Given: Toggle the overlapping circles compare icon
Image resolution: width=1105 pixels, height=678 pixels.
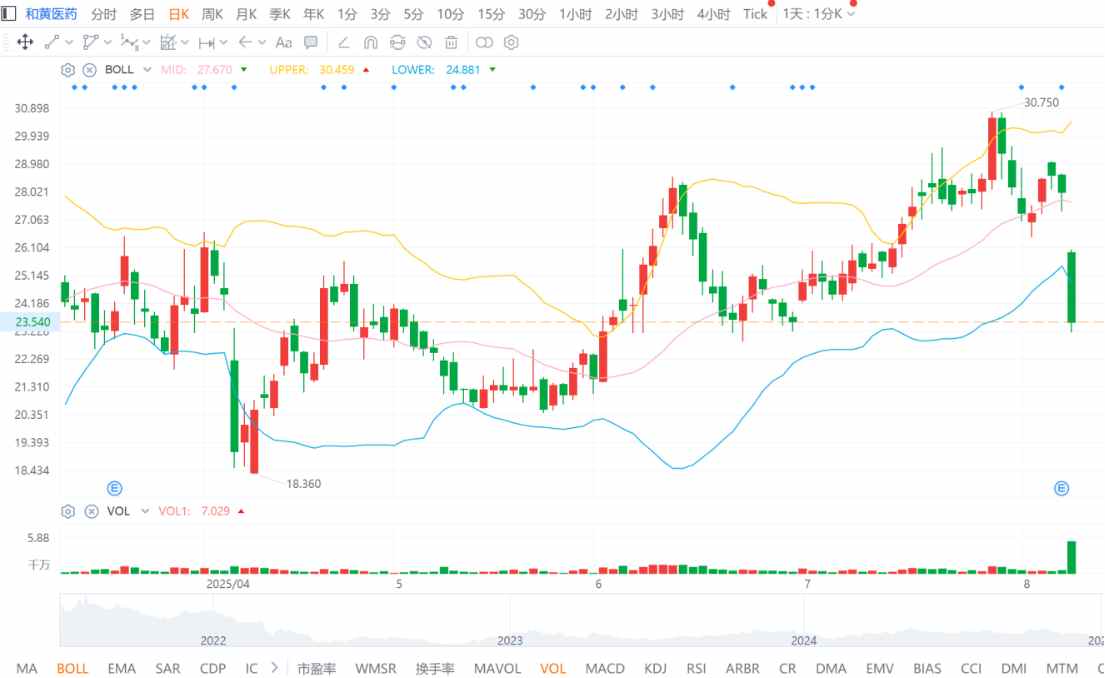Looking at the screenshot, I should 484,42.
